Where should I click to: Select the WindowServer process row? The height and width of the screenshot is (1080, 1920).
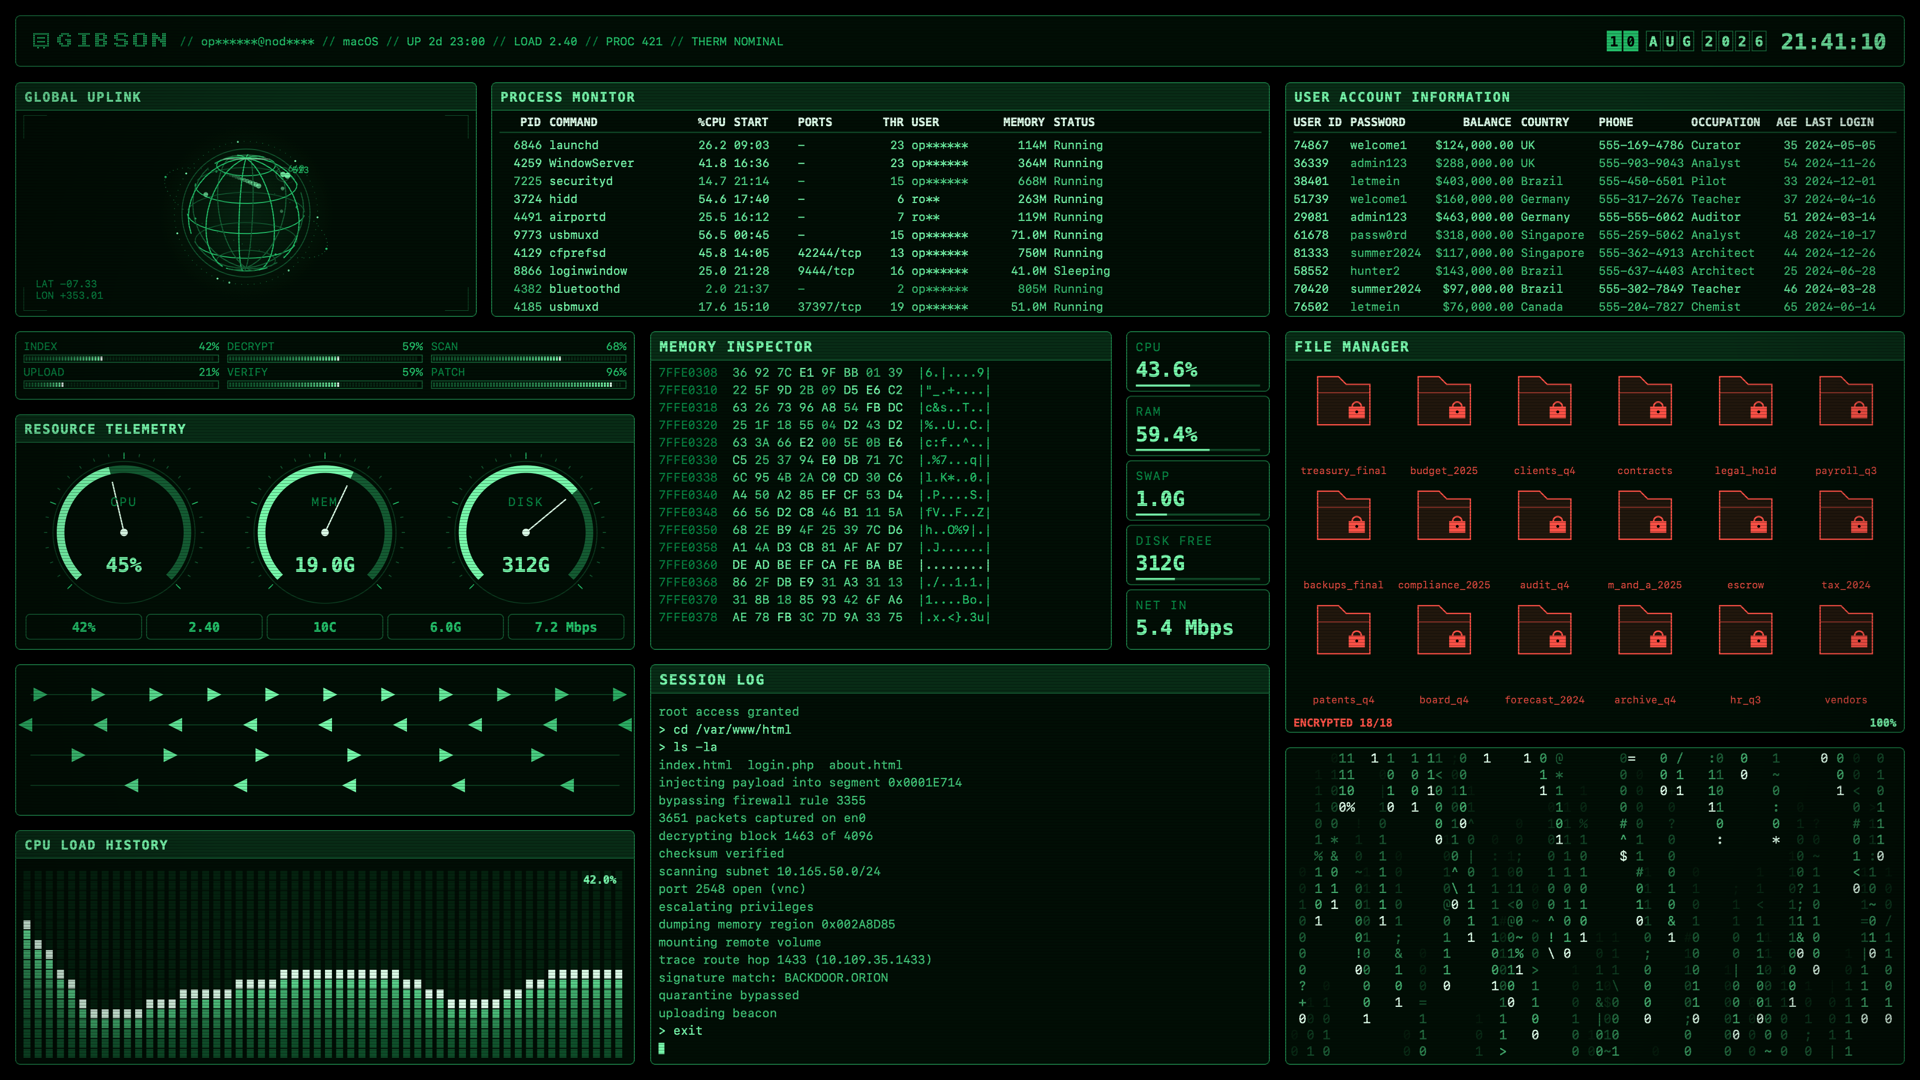tap(880, 163)
